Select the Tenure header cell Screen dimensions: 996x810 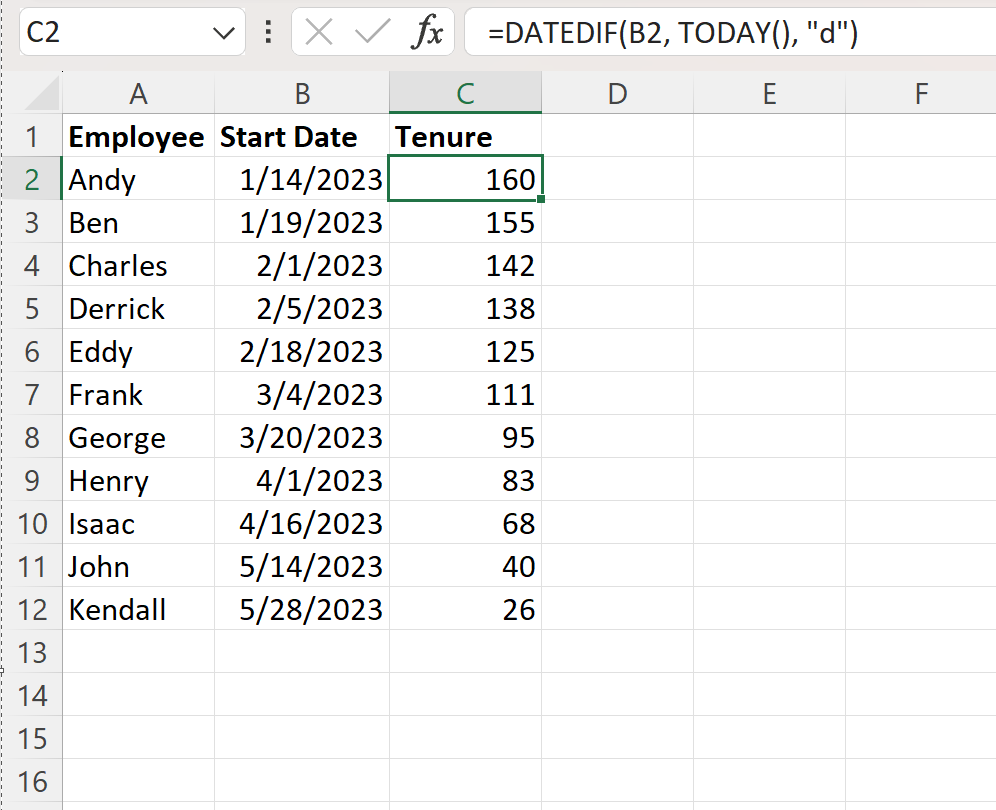[465, 136]
